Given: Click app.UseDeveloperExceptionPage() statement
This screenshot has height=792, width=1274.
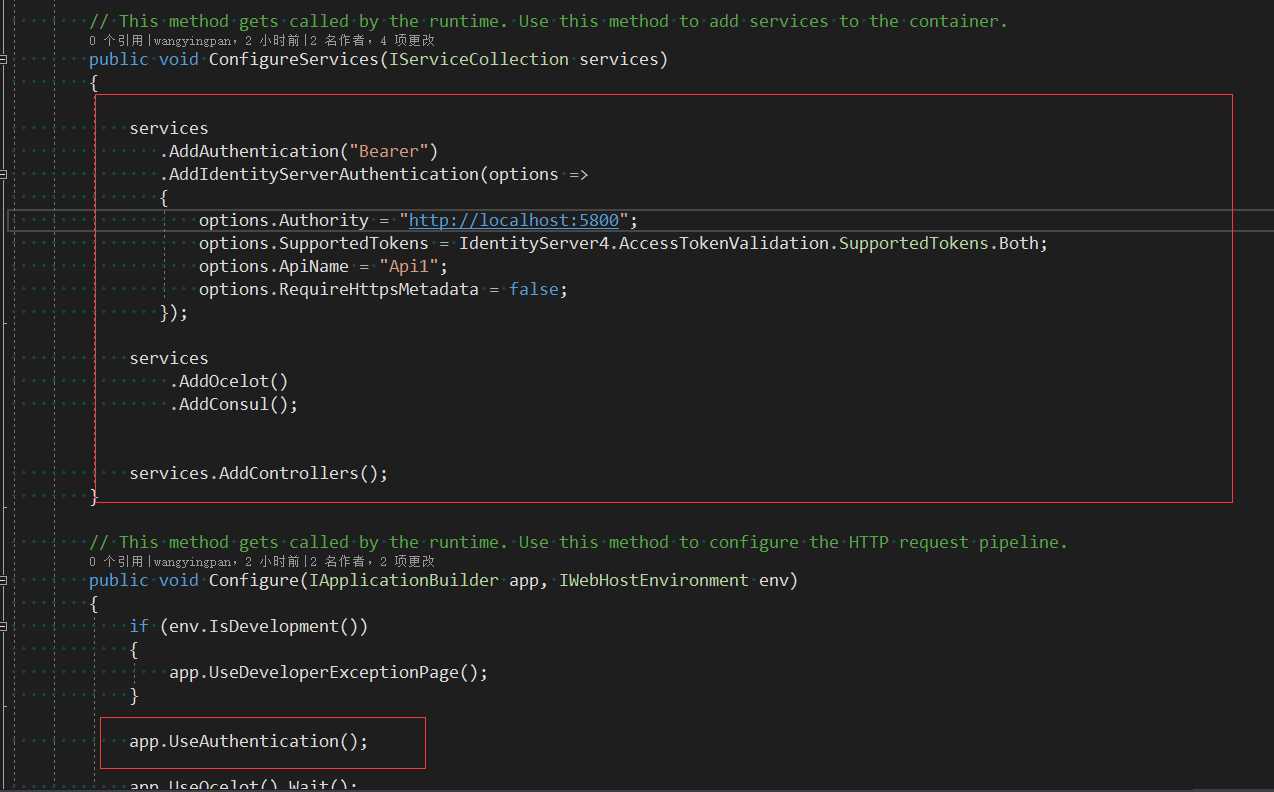Looking at the screenshot, I should (x=328, y=673).
